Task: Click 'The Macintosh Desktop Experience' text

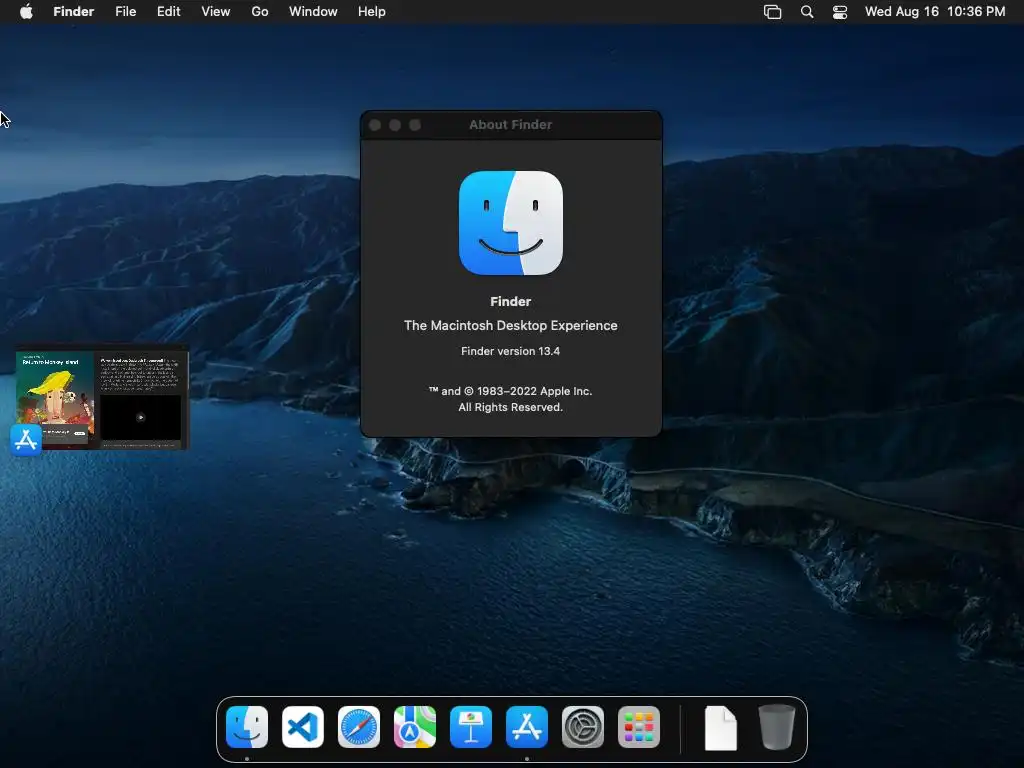Action: point(511,325)
